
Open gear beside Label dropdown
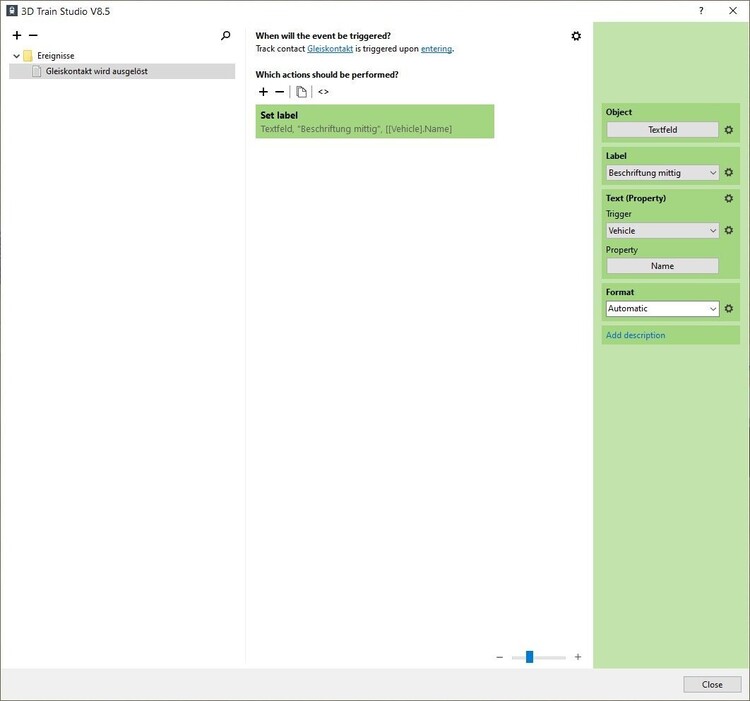tap(728, 172)
